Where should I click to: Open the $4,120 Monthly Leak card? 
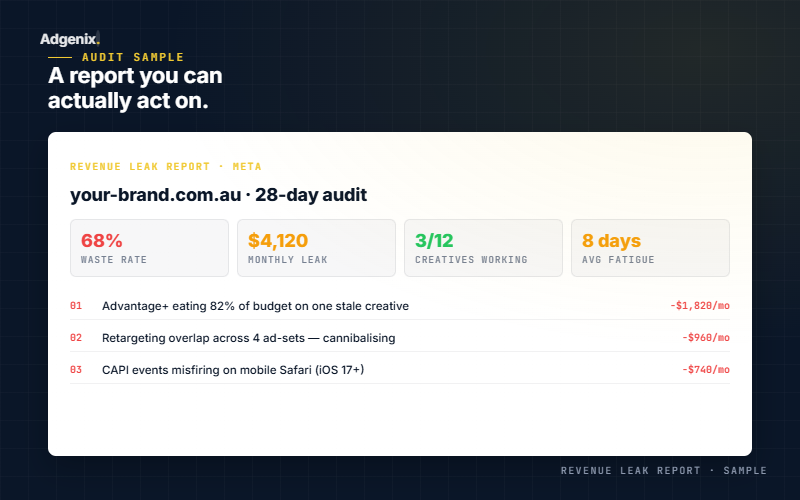click(x=316, y=248)
